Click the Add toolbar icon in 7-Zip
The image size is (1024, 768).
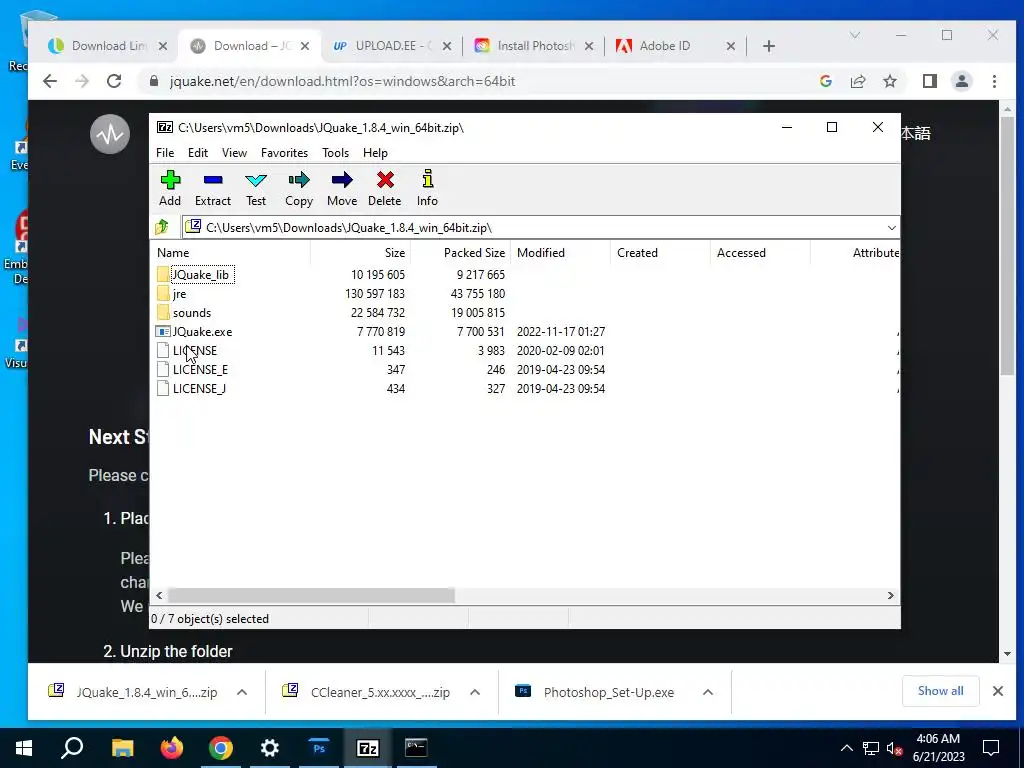[x=170, y=180]
